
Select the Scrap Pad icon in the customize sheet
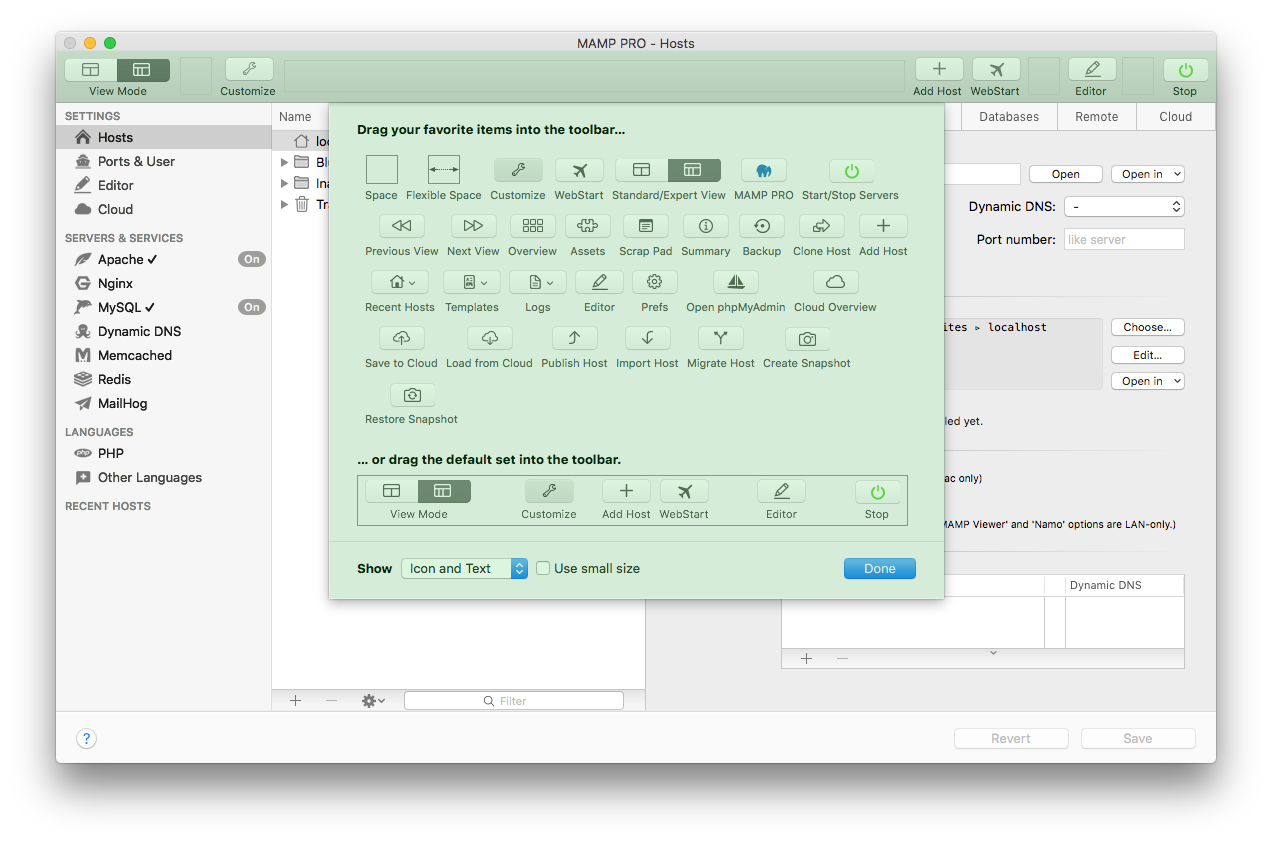645,225
